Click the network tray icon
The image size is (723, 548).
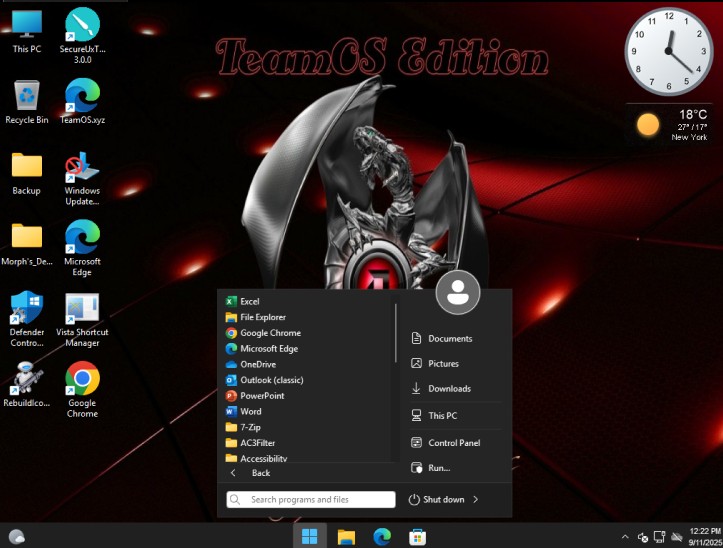pyautogui.click(x=660, y=537)
